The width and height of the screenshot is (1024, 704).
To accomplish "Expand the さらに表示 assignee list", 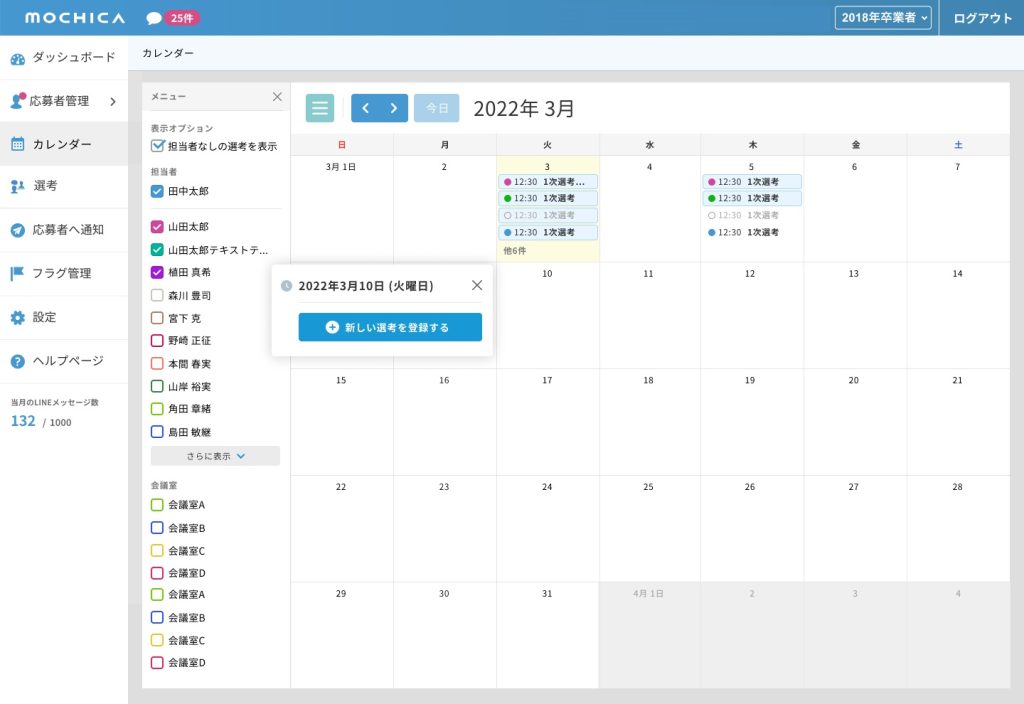I will coord(215,456).
